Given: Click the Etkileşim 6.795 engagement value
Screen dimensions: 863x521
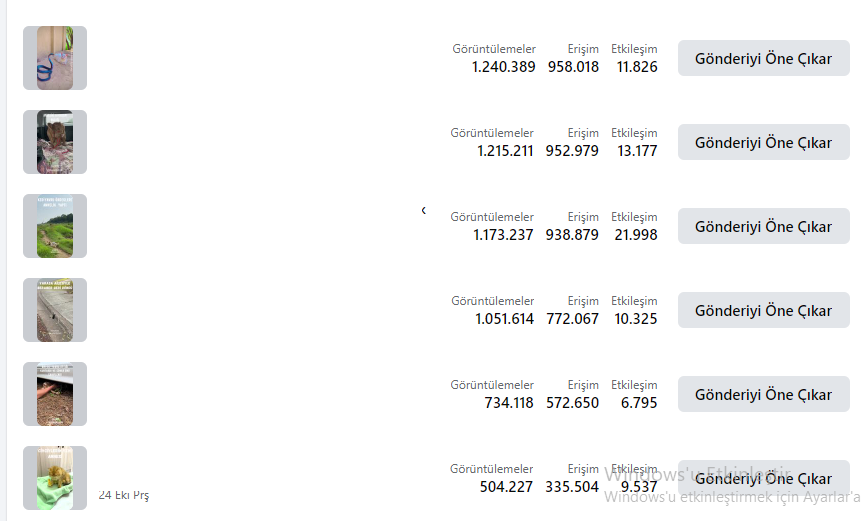Looking at the screenshot, I should coord(639,403).
